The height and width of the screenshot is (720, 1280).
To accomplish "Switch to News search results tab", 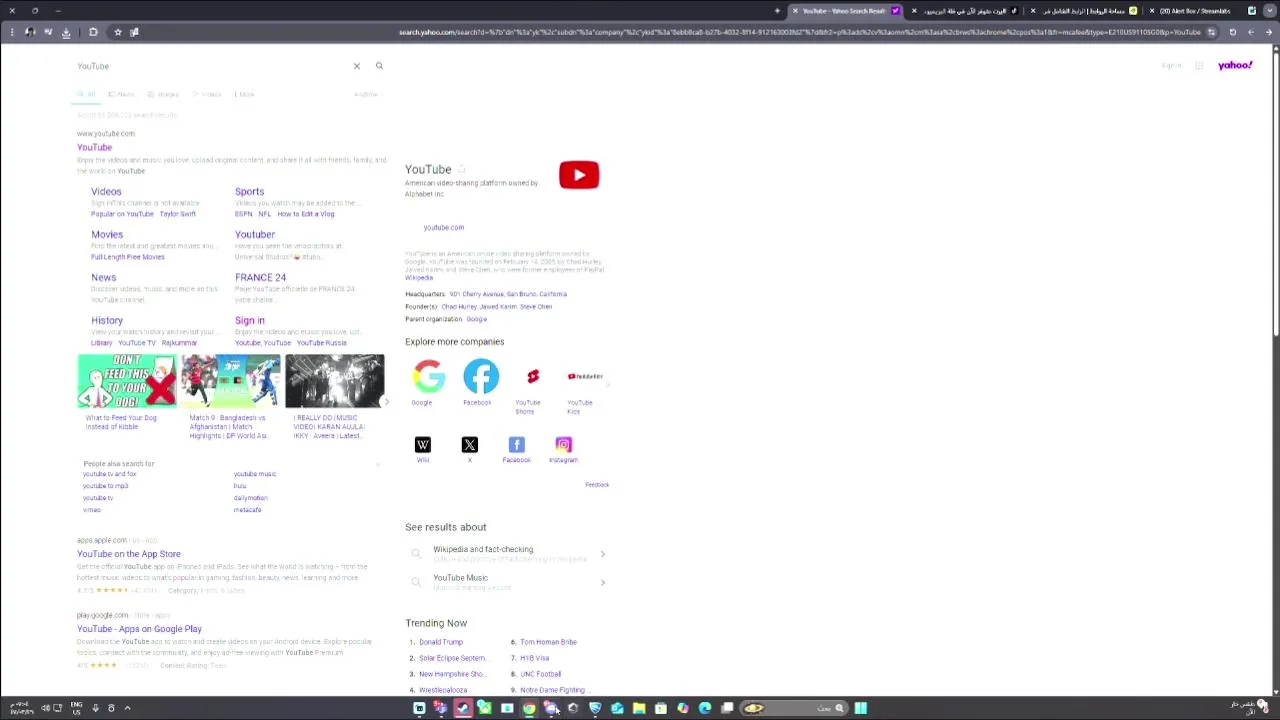I will pos(121,94).
